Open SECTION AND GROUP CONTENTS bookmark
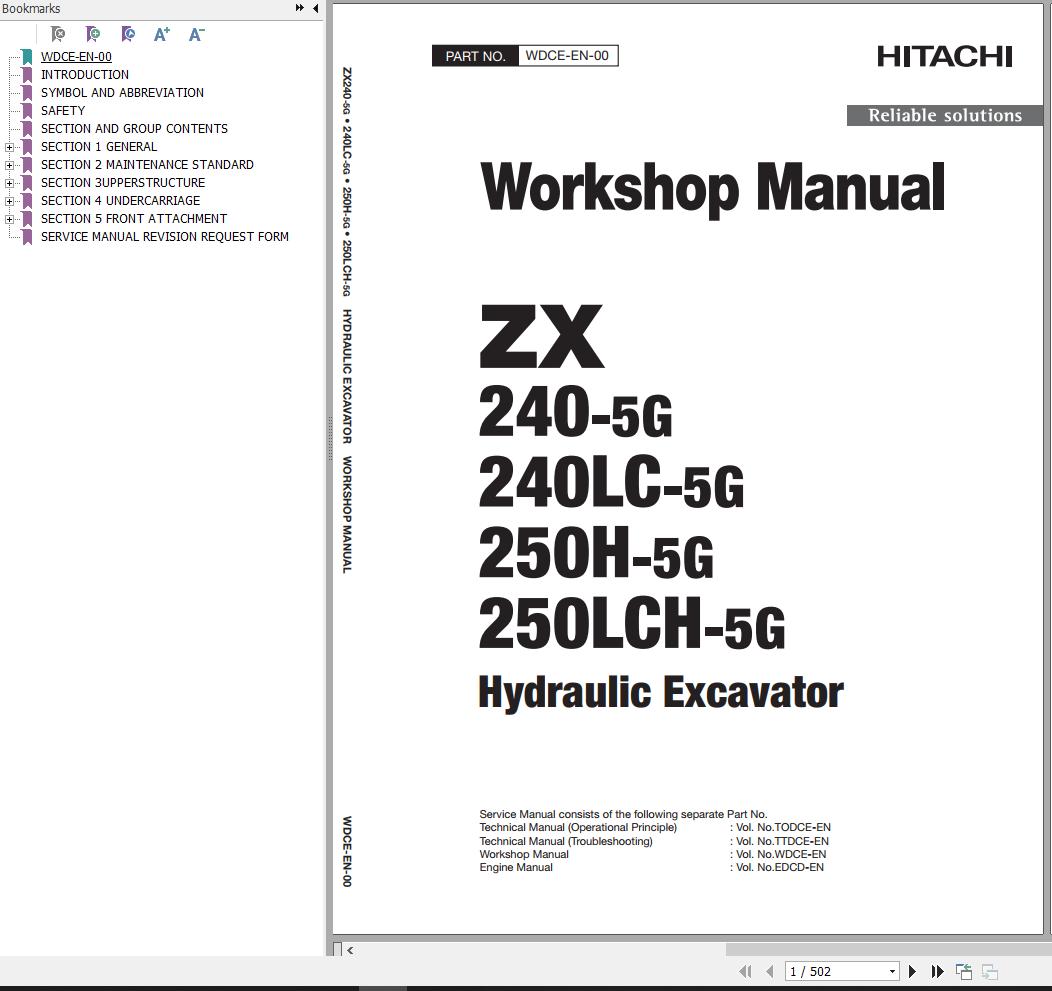This screenshot has height=991, width=1052. (x=134, y=129)
